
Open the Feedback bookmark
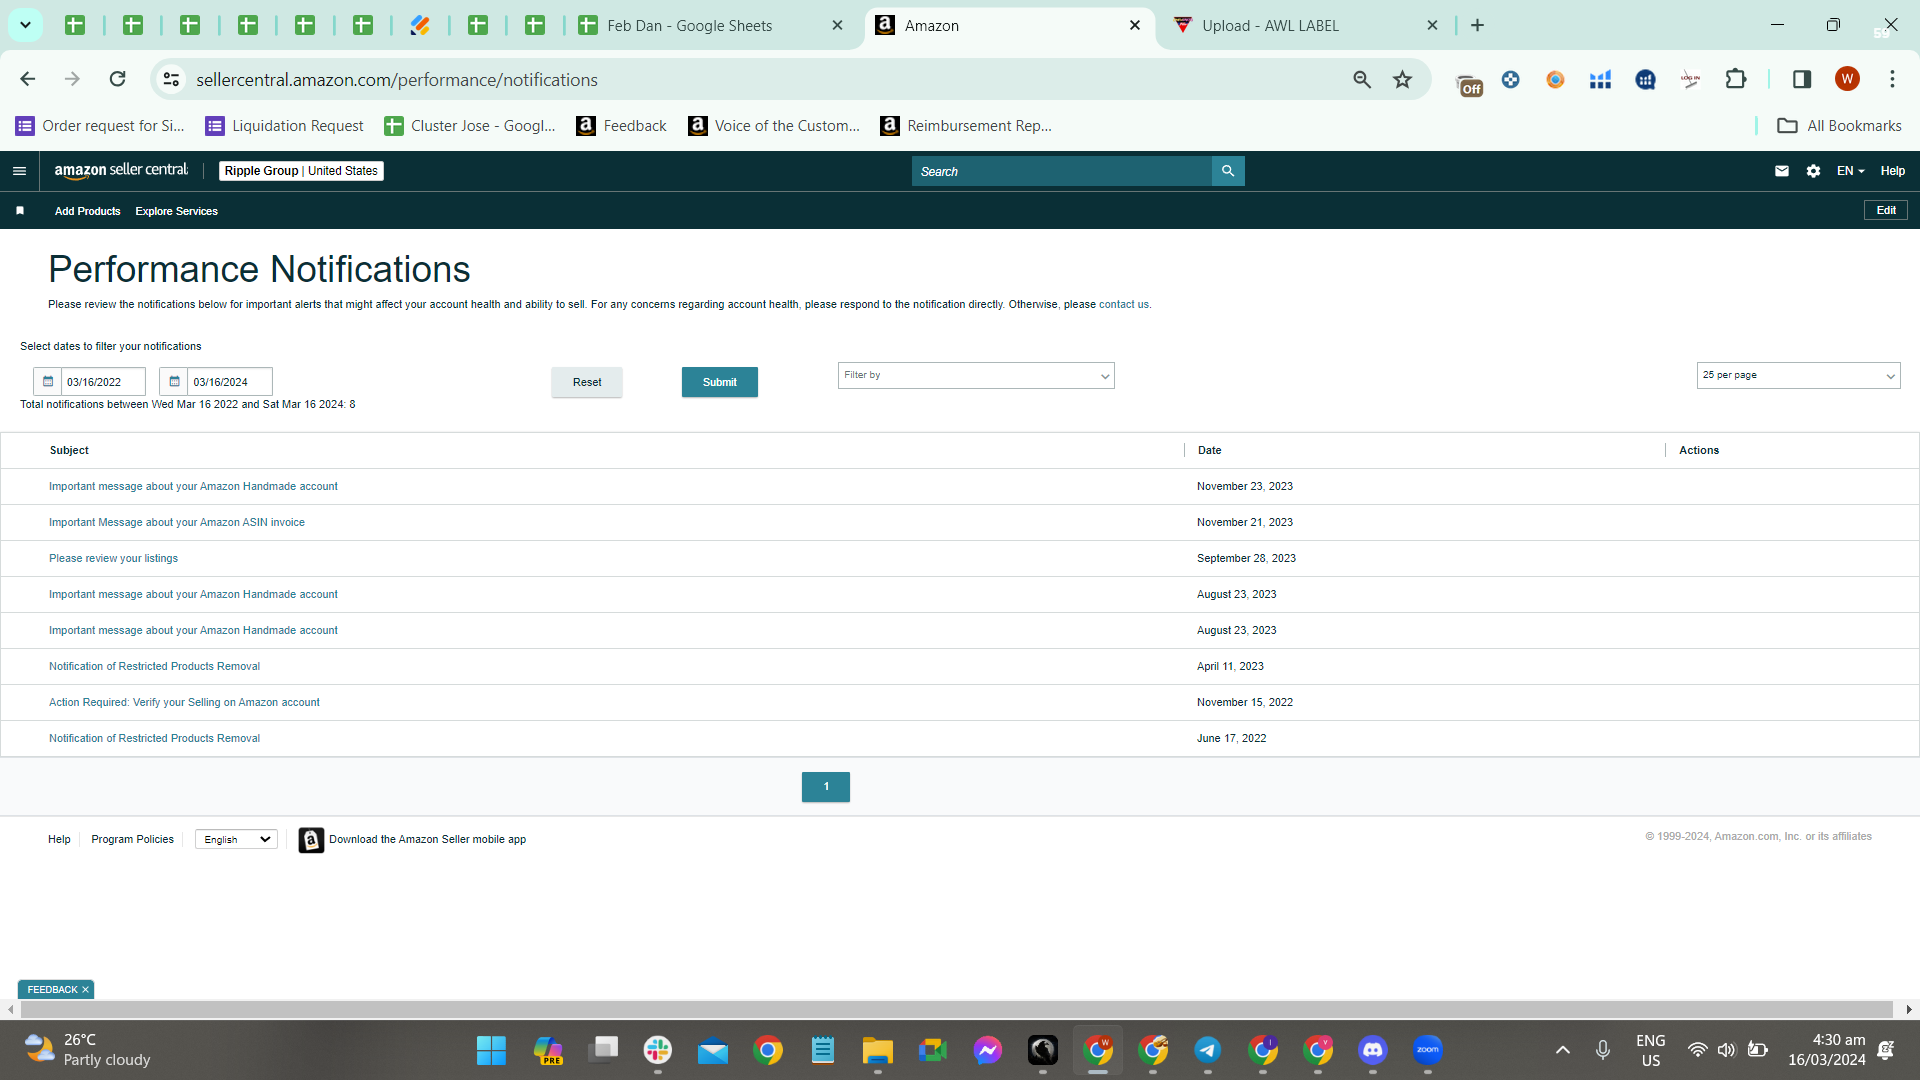point(622,126)
